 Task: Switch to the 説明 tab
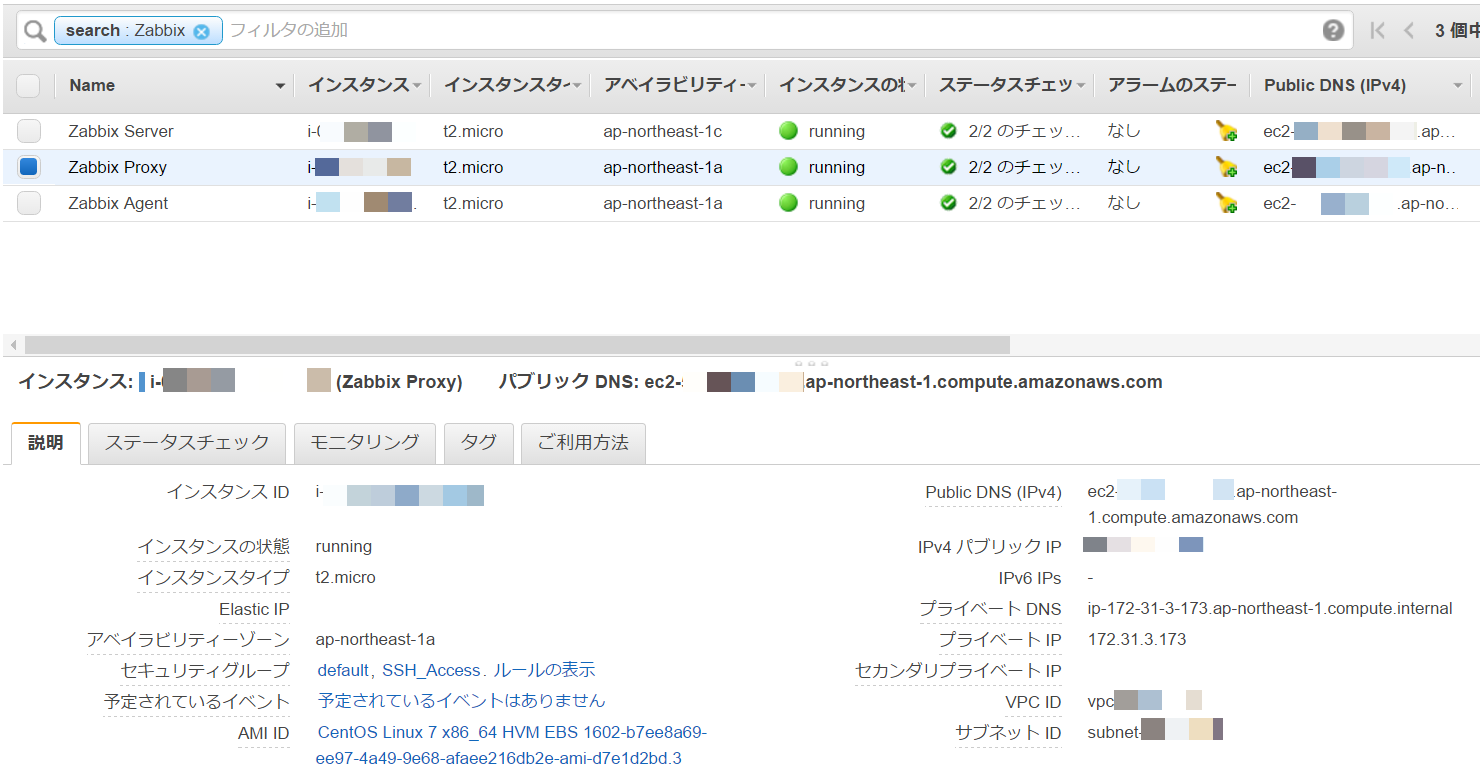coord(45,443)
